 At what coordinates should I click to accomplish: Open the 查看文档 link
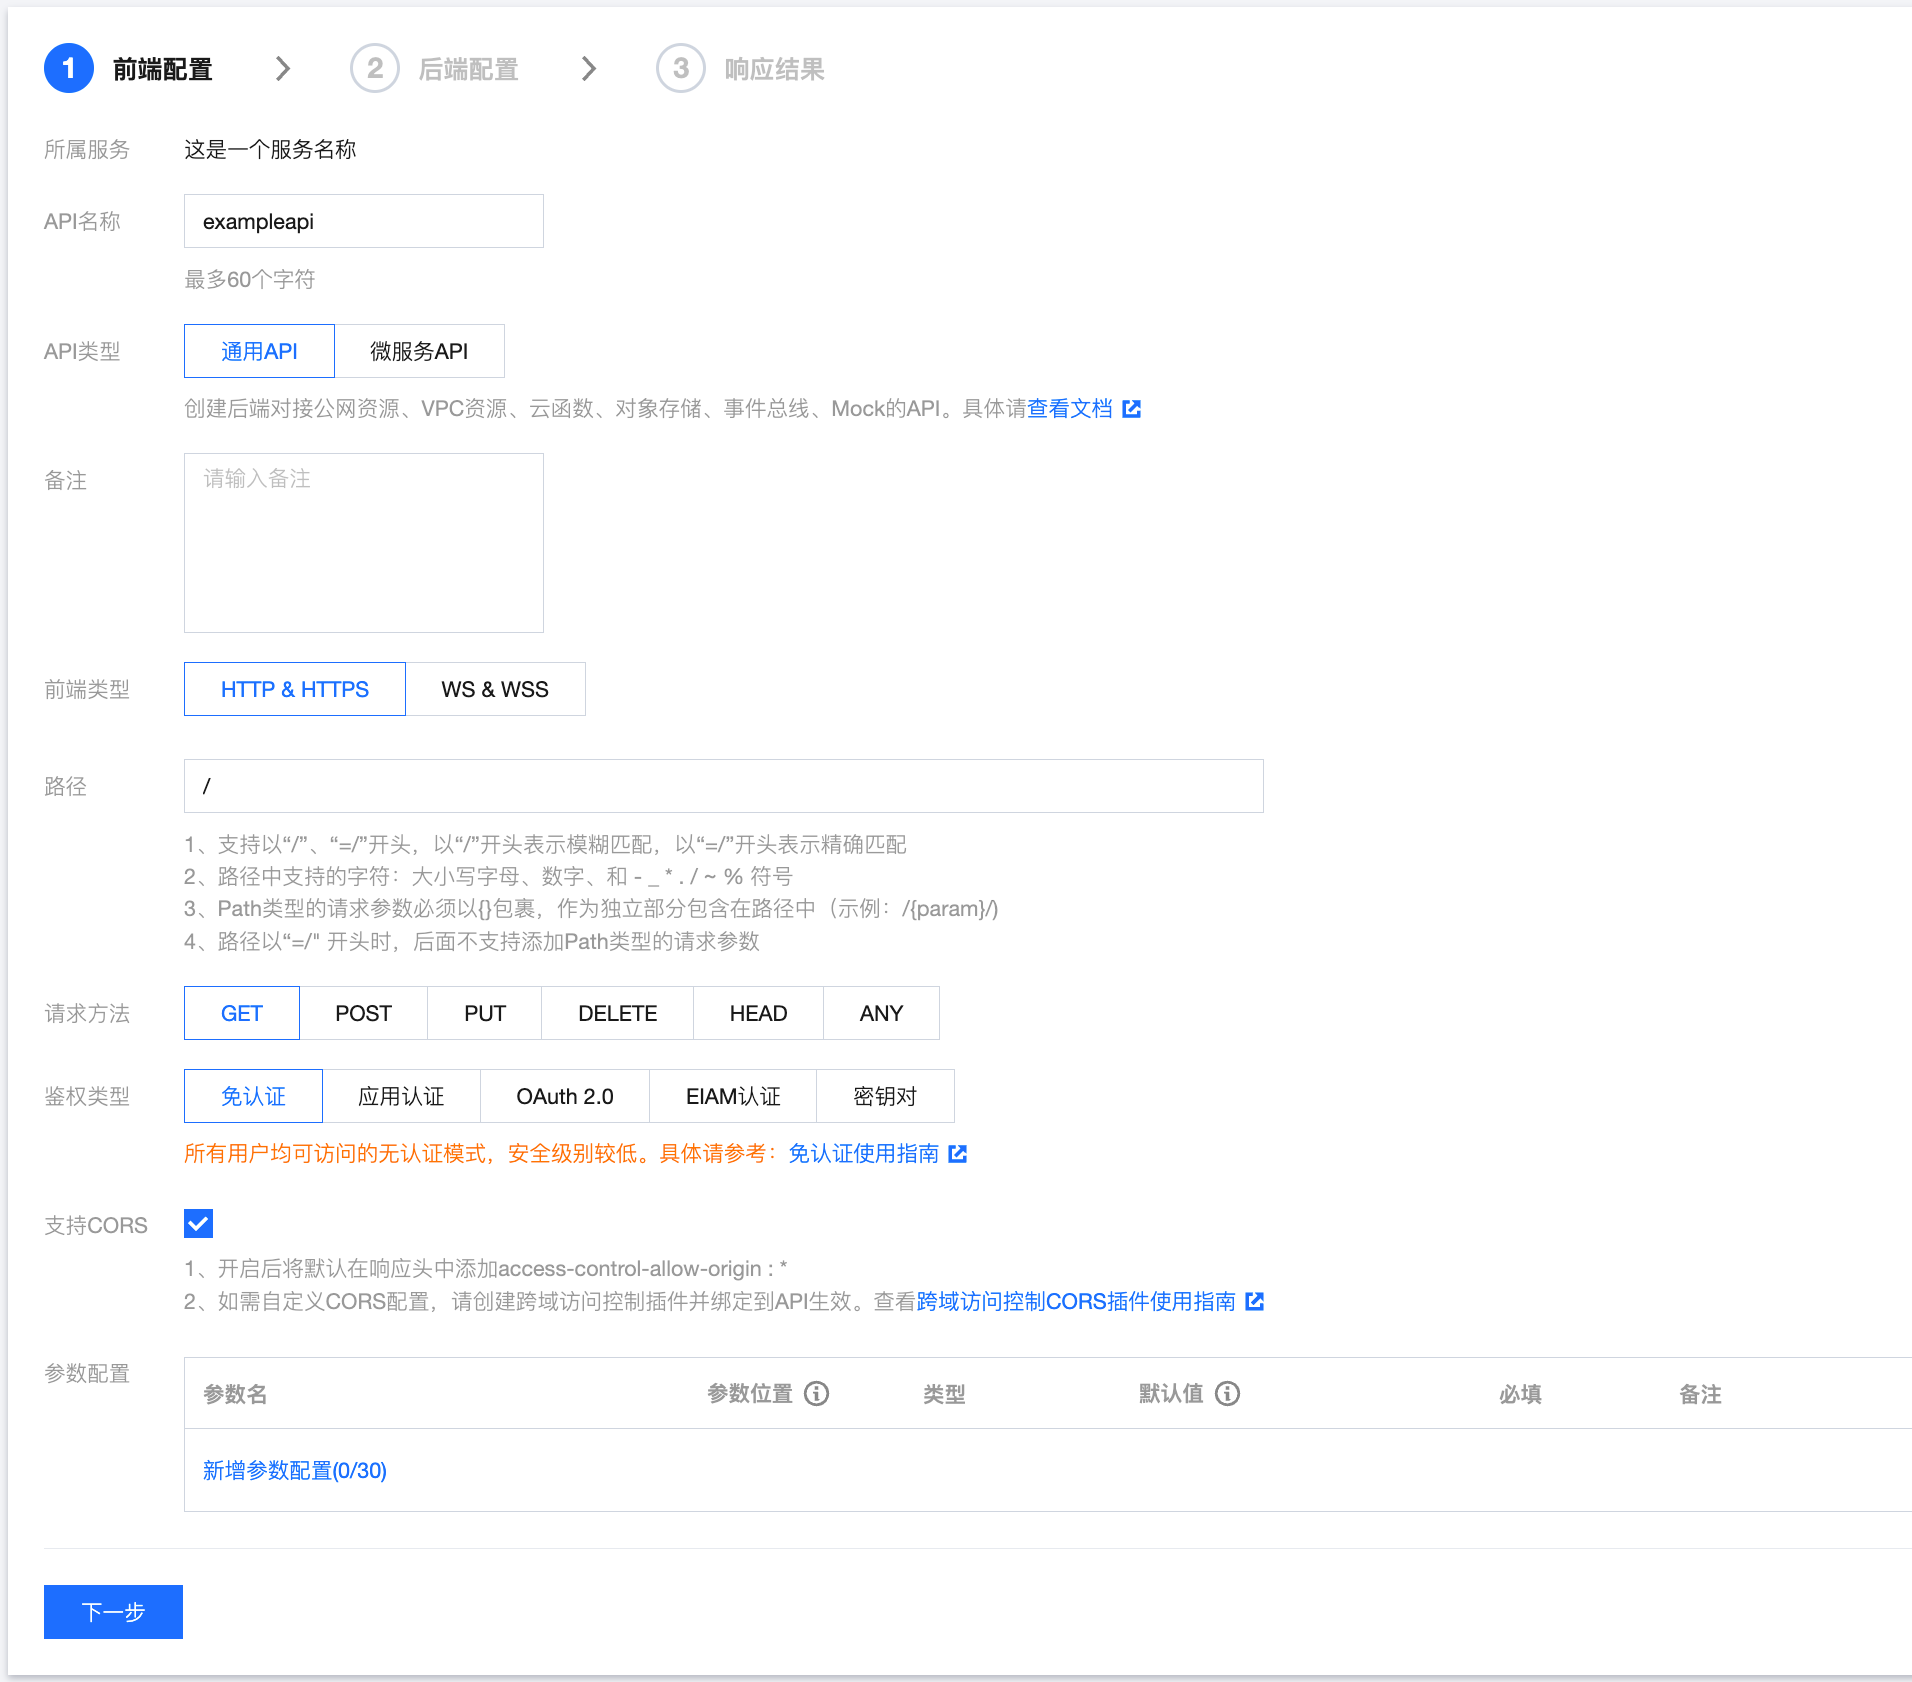tap(1069, 409)
